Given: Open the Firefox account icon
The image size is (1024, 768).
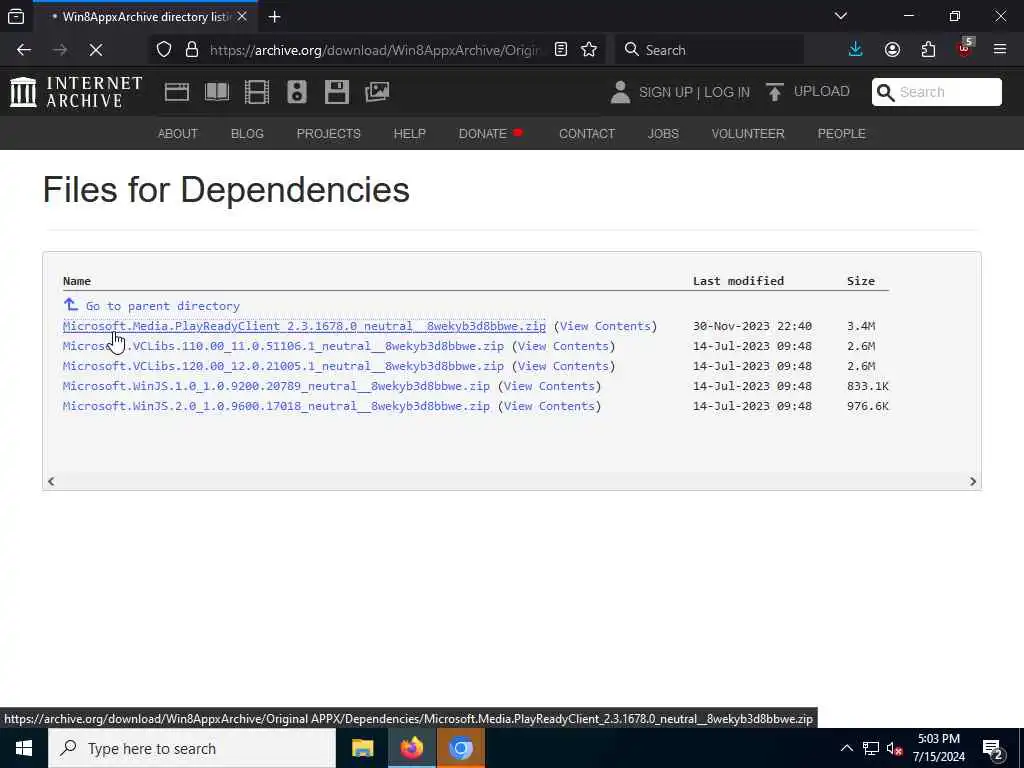Looking at the screenshot, I should coord(892,50).
